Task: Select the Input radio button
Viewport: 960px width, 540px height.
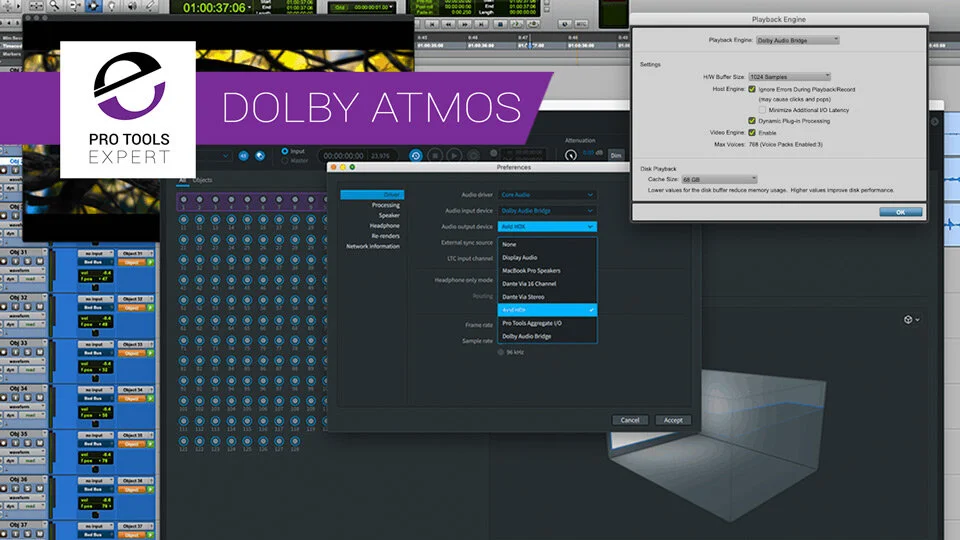Action: click(x=285, y=151)
